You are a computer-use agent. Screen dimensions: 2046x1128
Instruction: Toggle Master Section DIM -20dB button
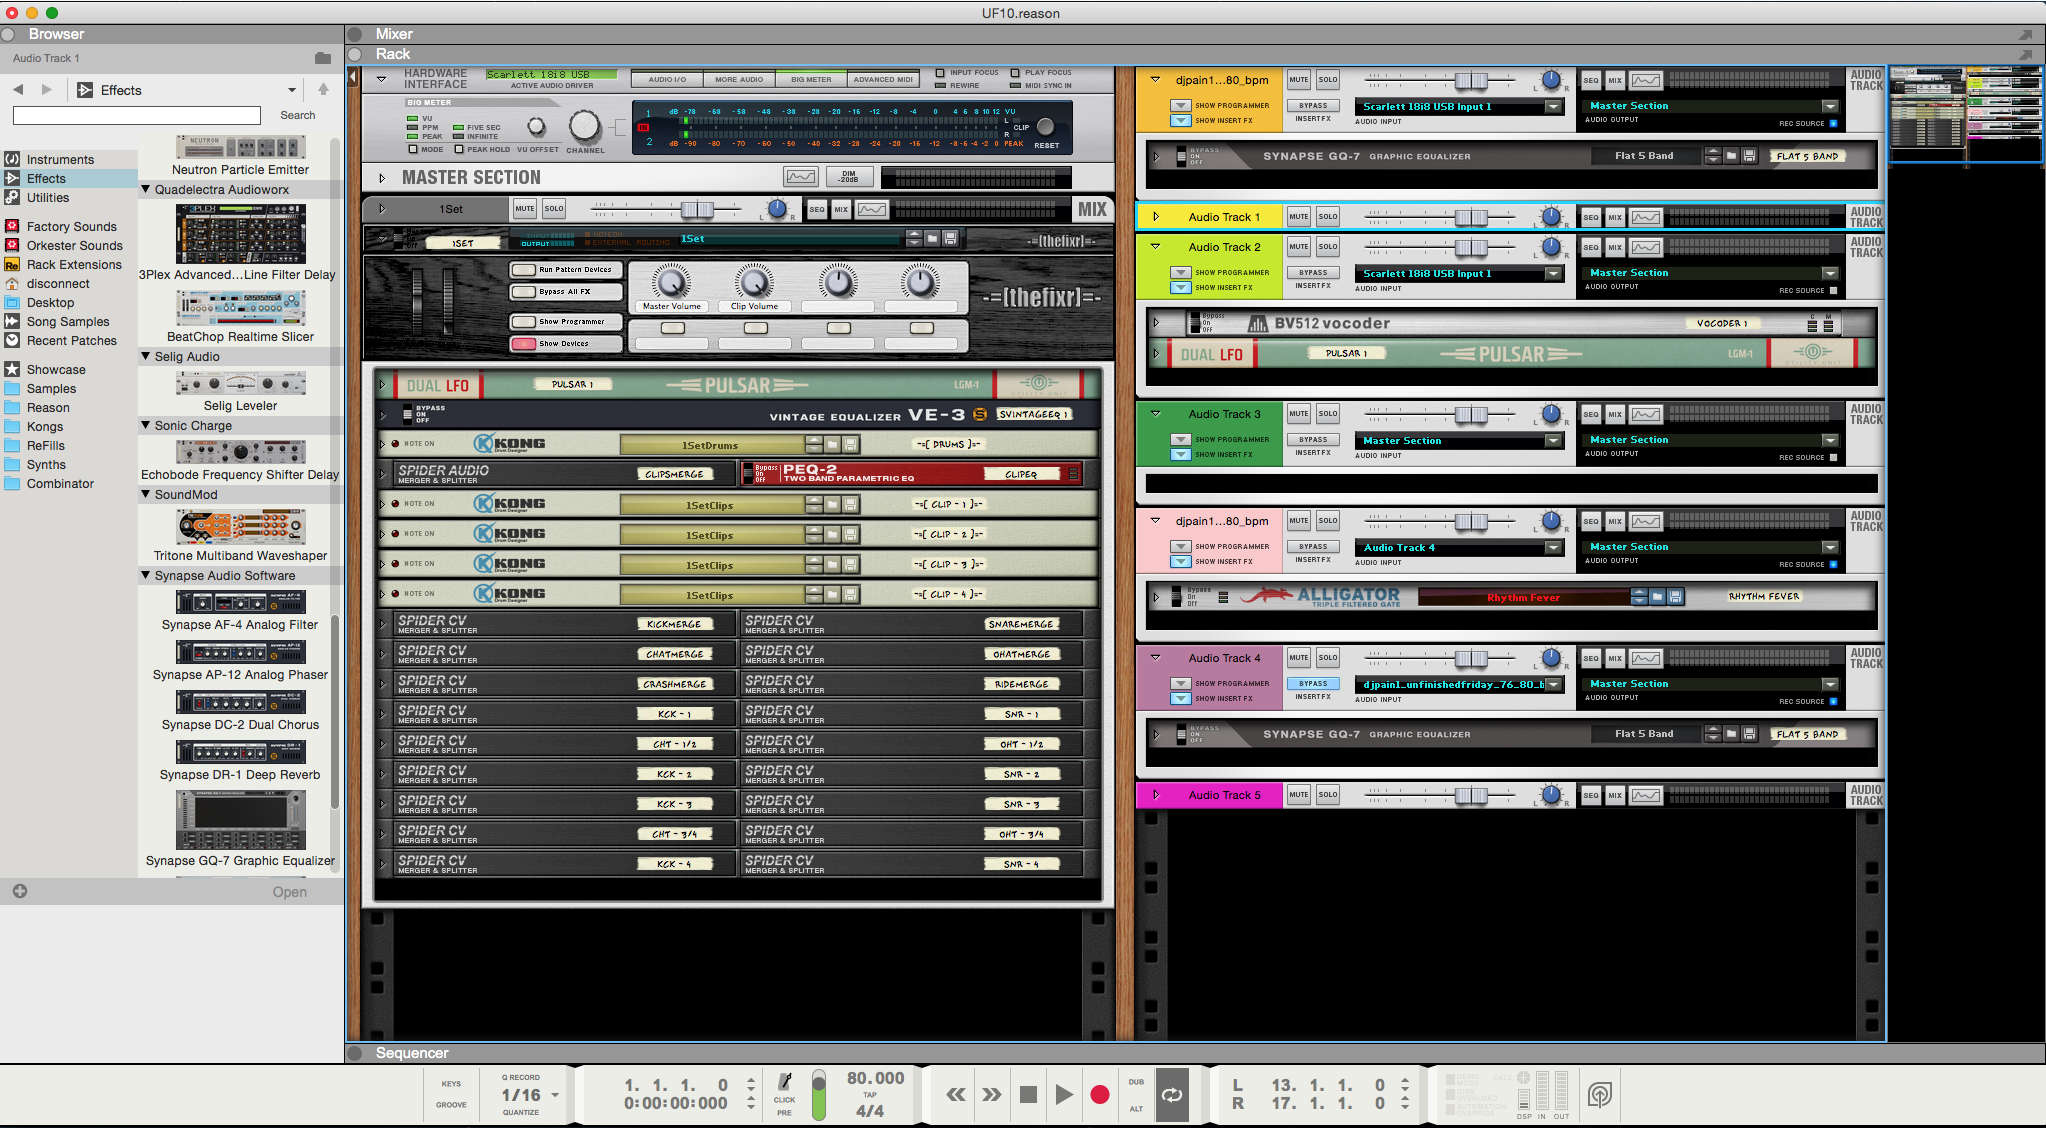click(849, 177)
